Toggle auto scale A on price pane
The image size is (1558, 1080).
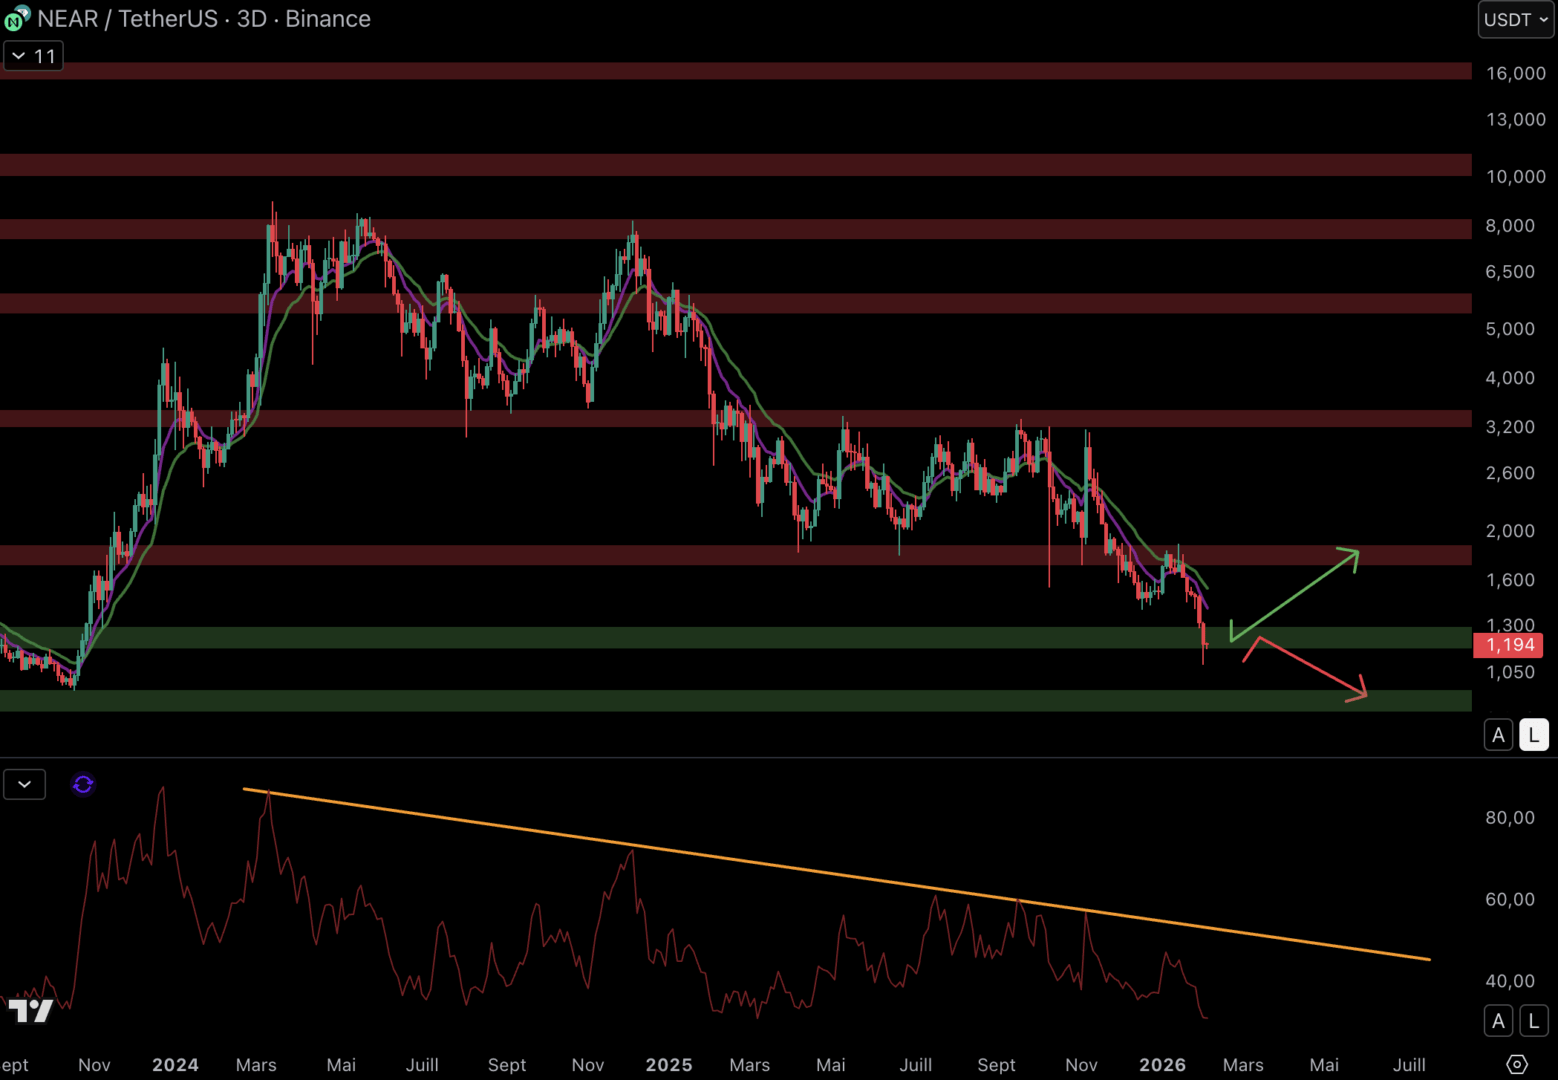[1498, 735]
